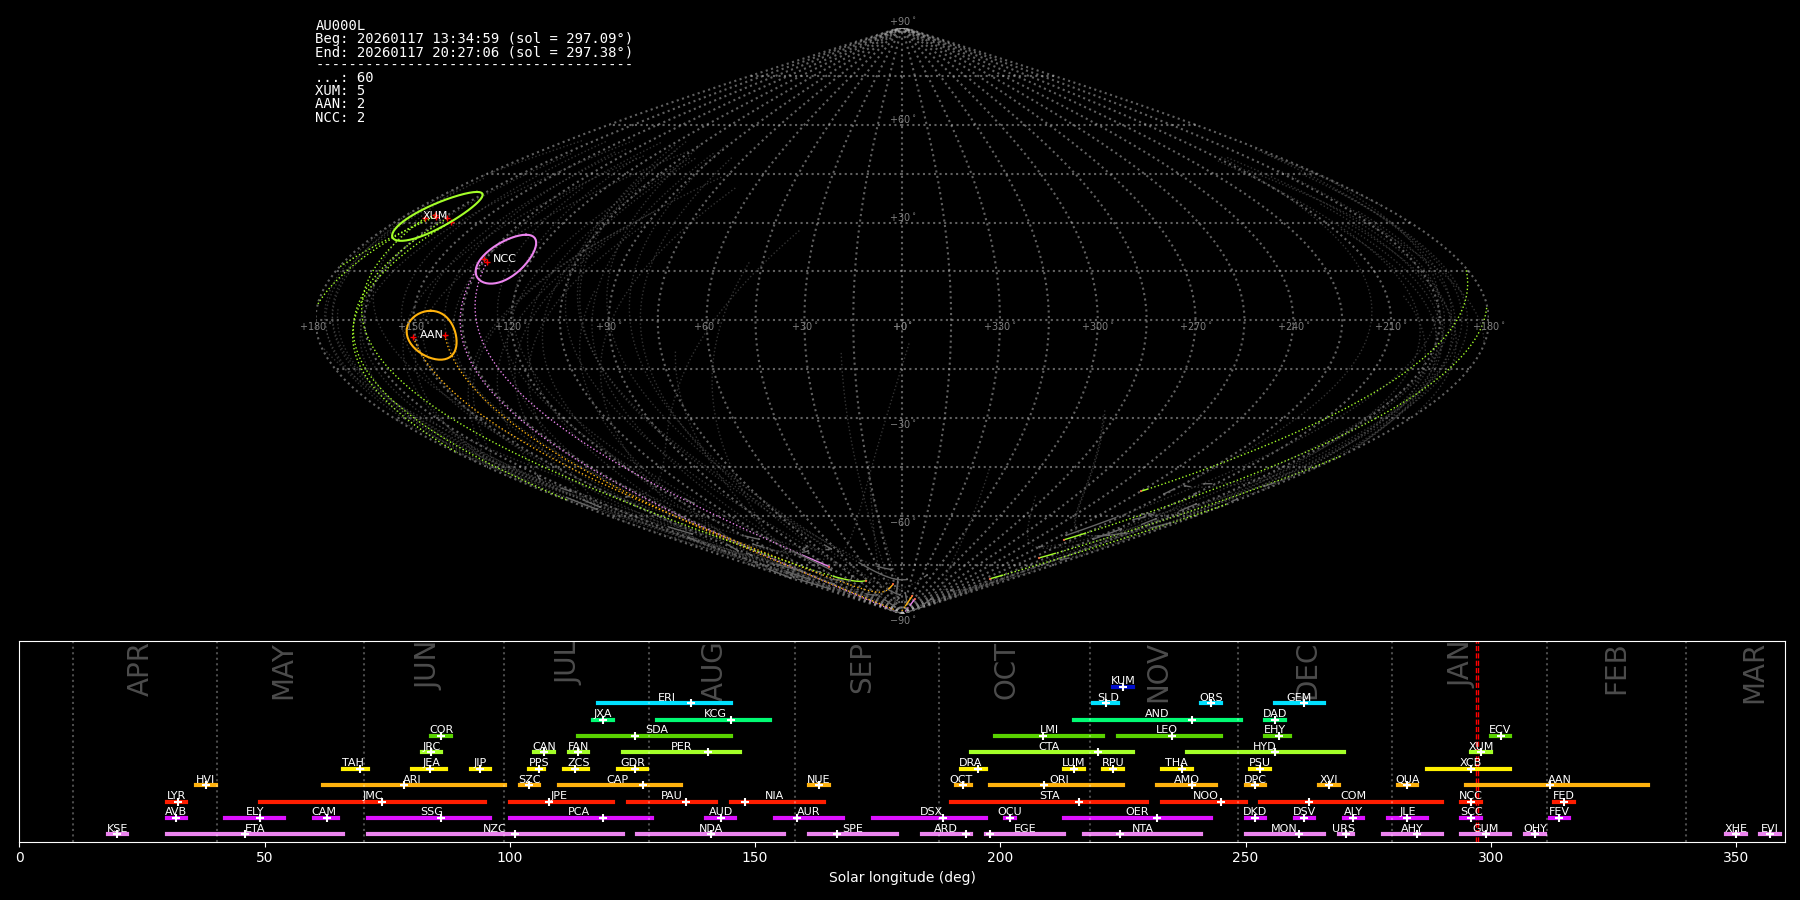Click the KCG shower bar label

click(x=715, y=714)
